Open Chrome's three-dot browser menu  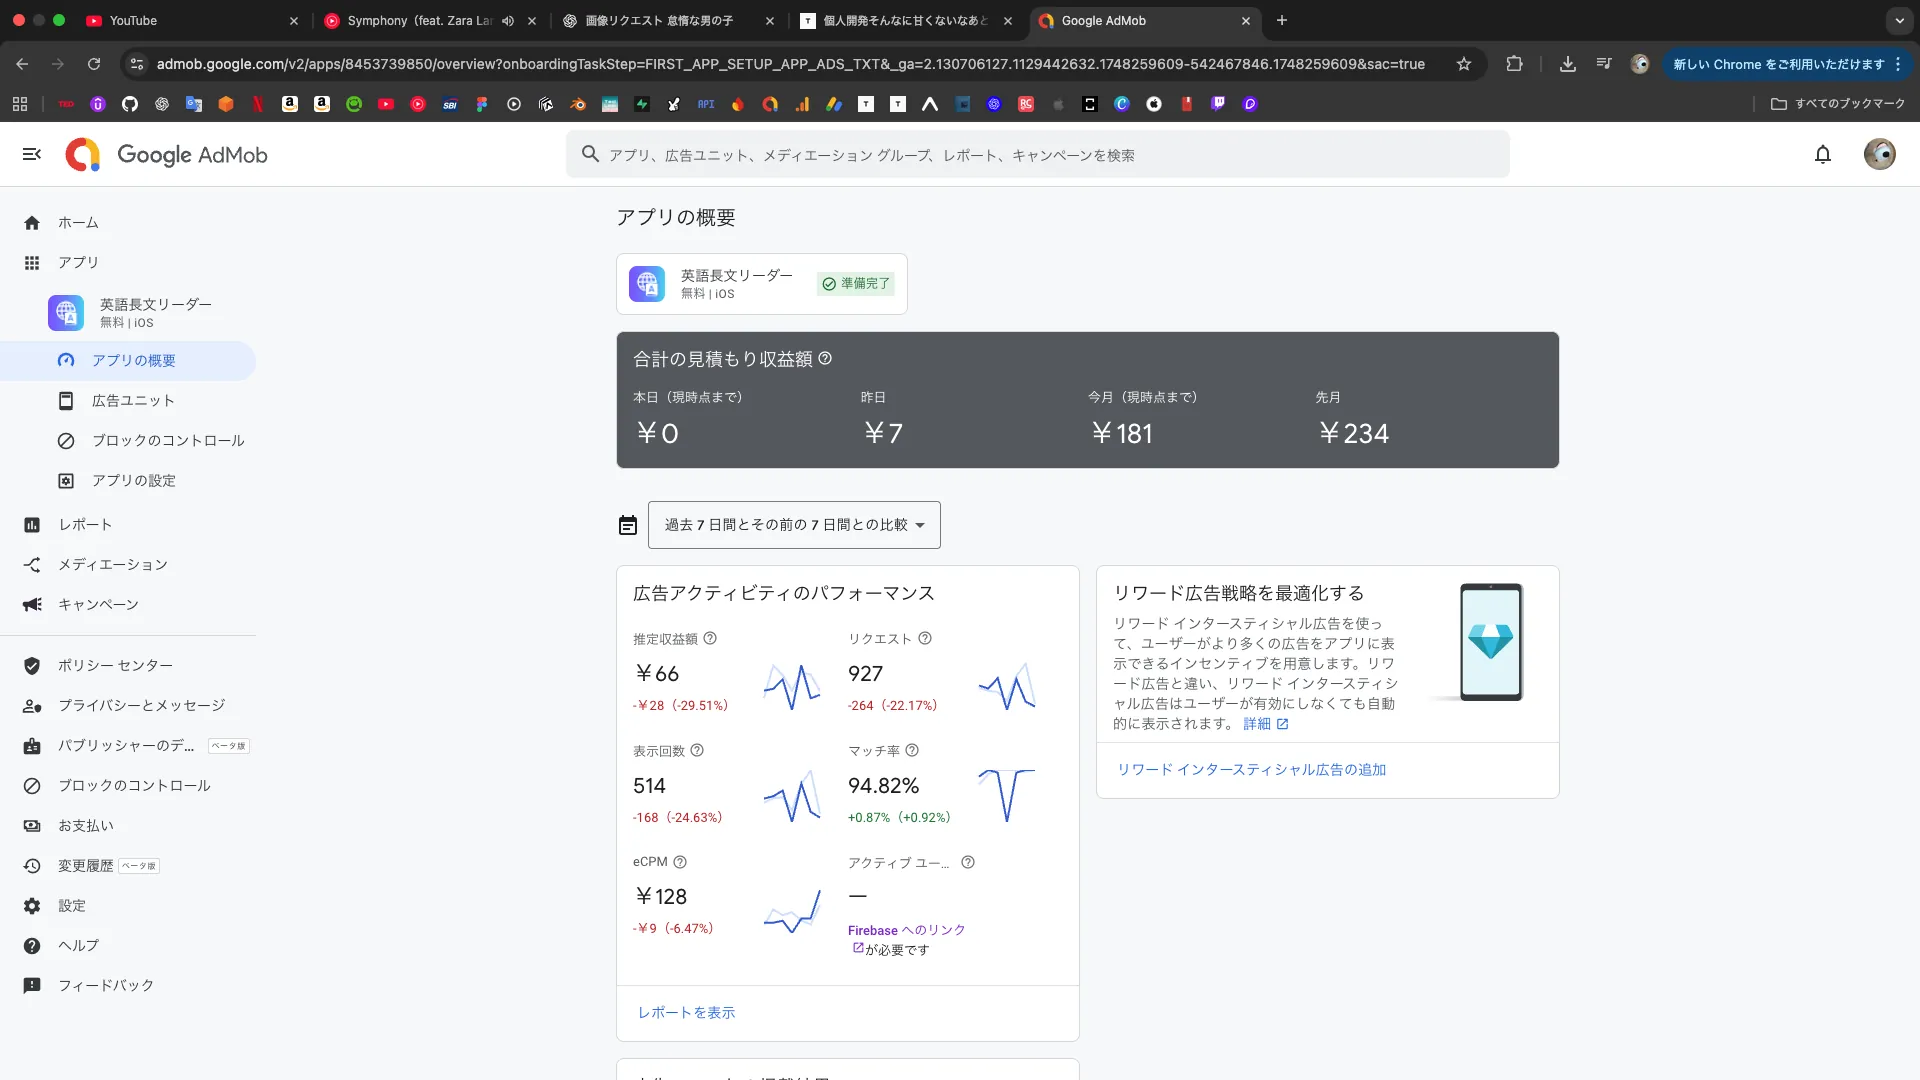click(x=1899, y=64)
